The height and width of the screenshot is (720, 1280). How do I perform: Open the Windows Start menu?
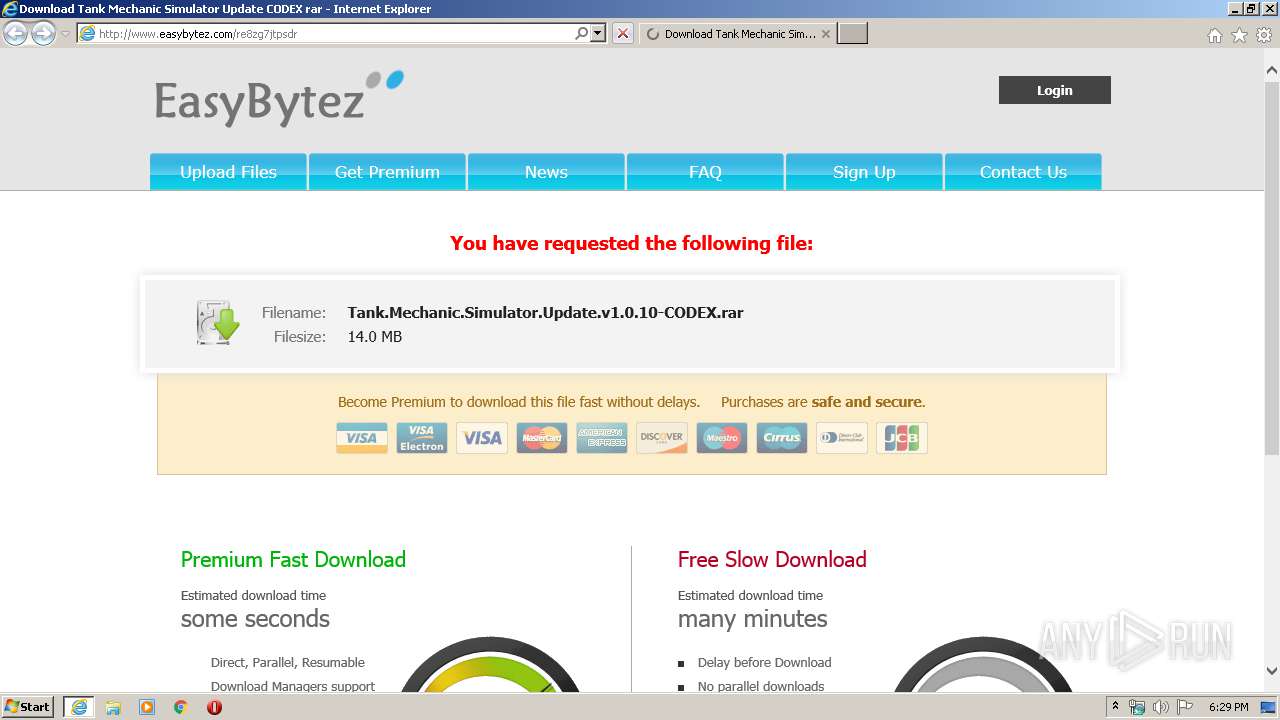click(x=27, y=707)
